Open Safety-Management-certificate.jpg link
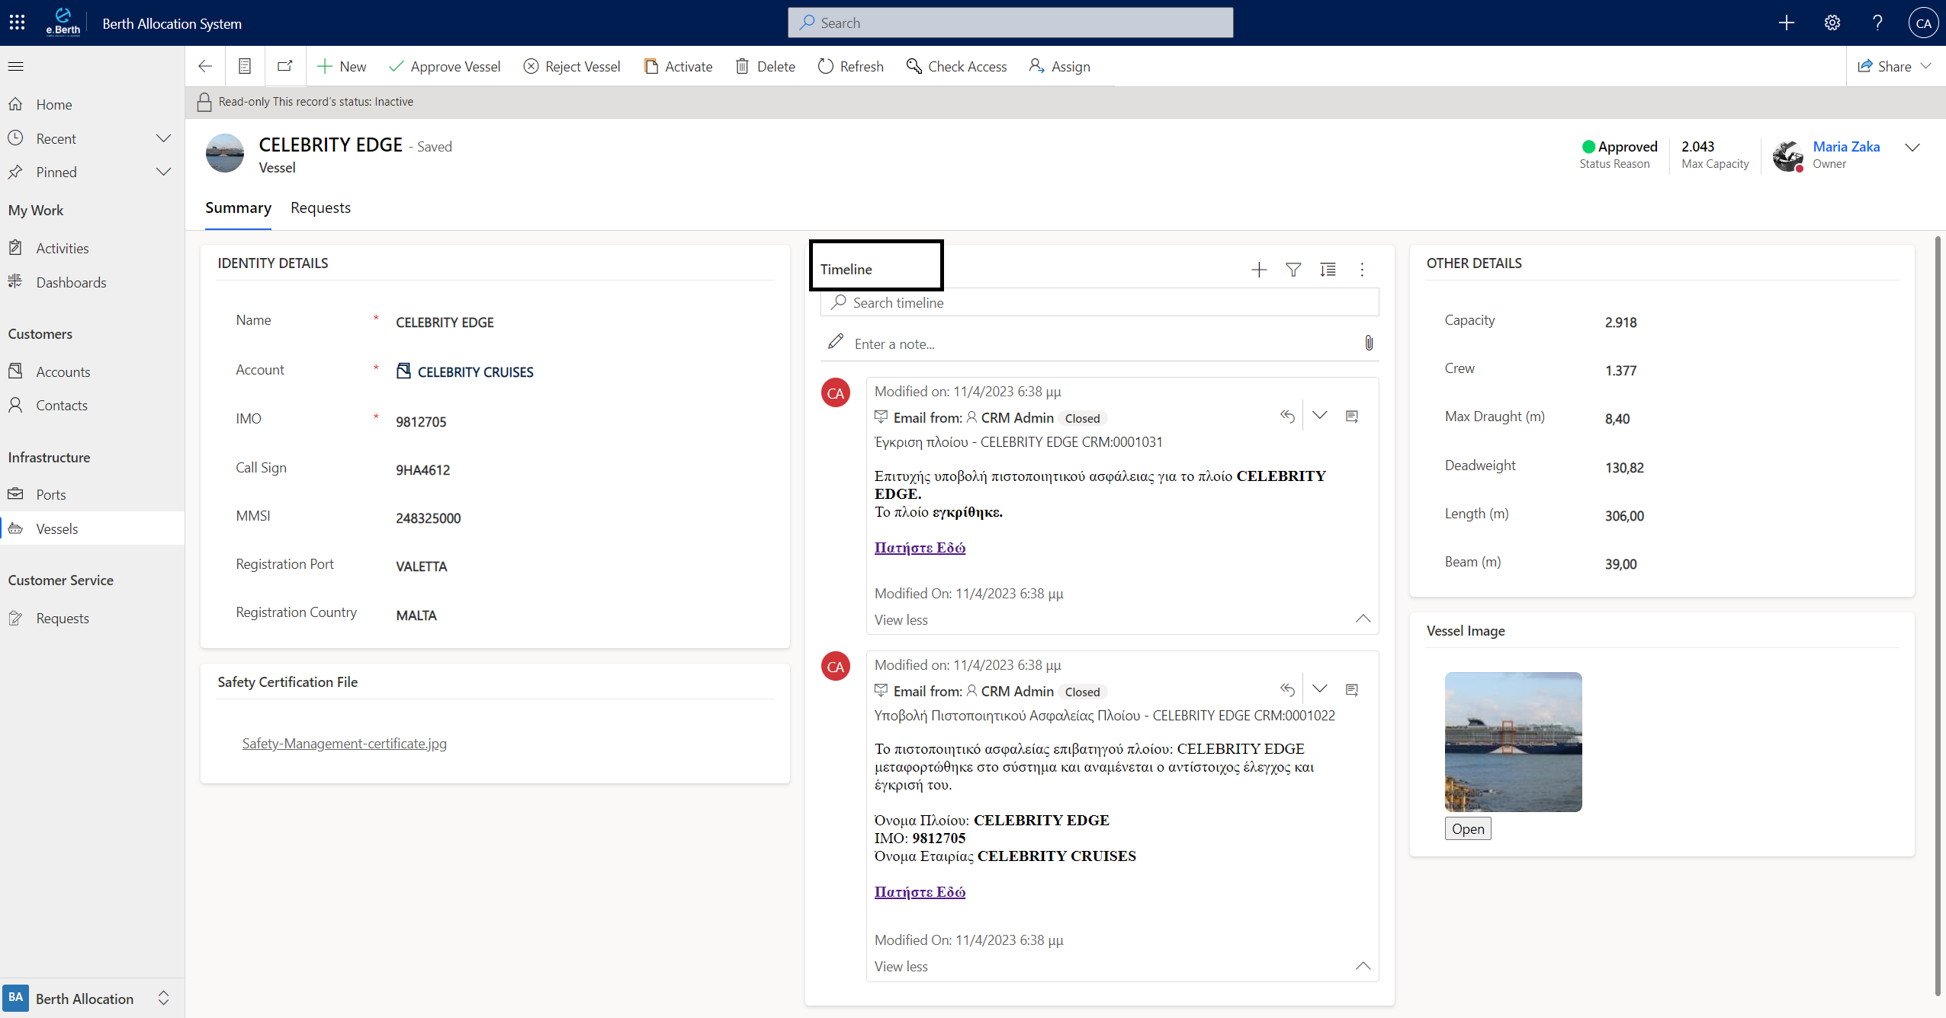The width and height of the screenshot is (1946, 1018). point(344,743)
